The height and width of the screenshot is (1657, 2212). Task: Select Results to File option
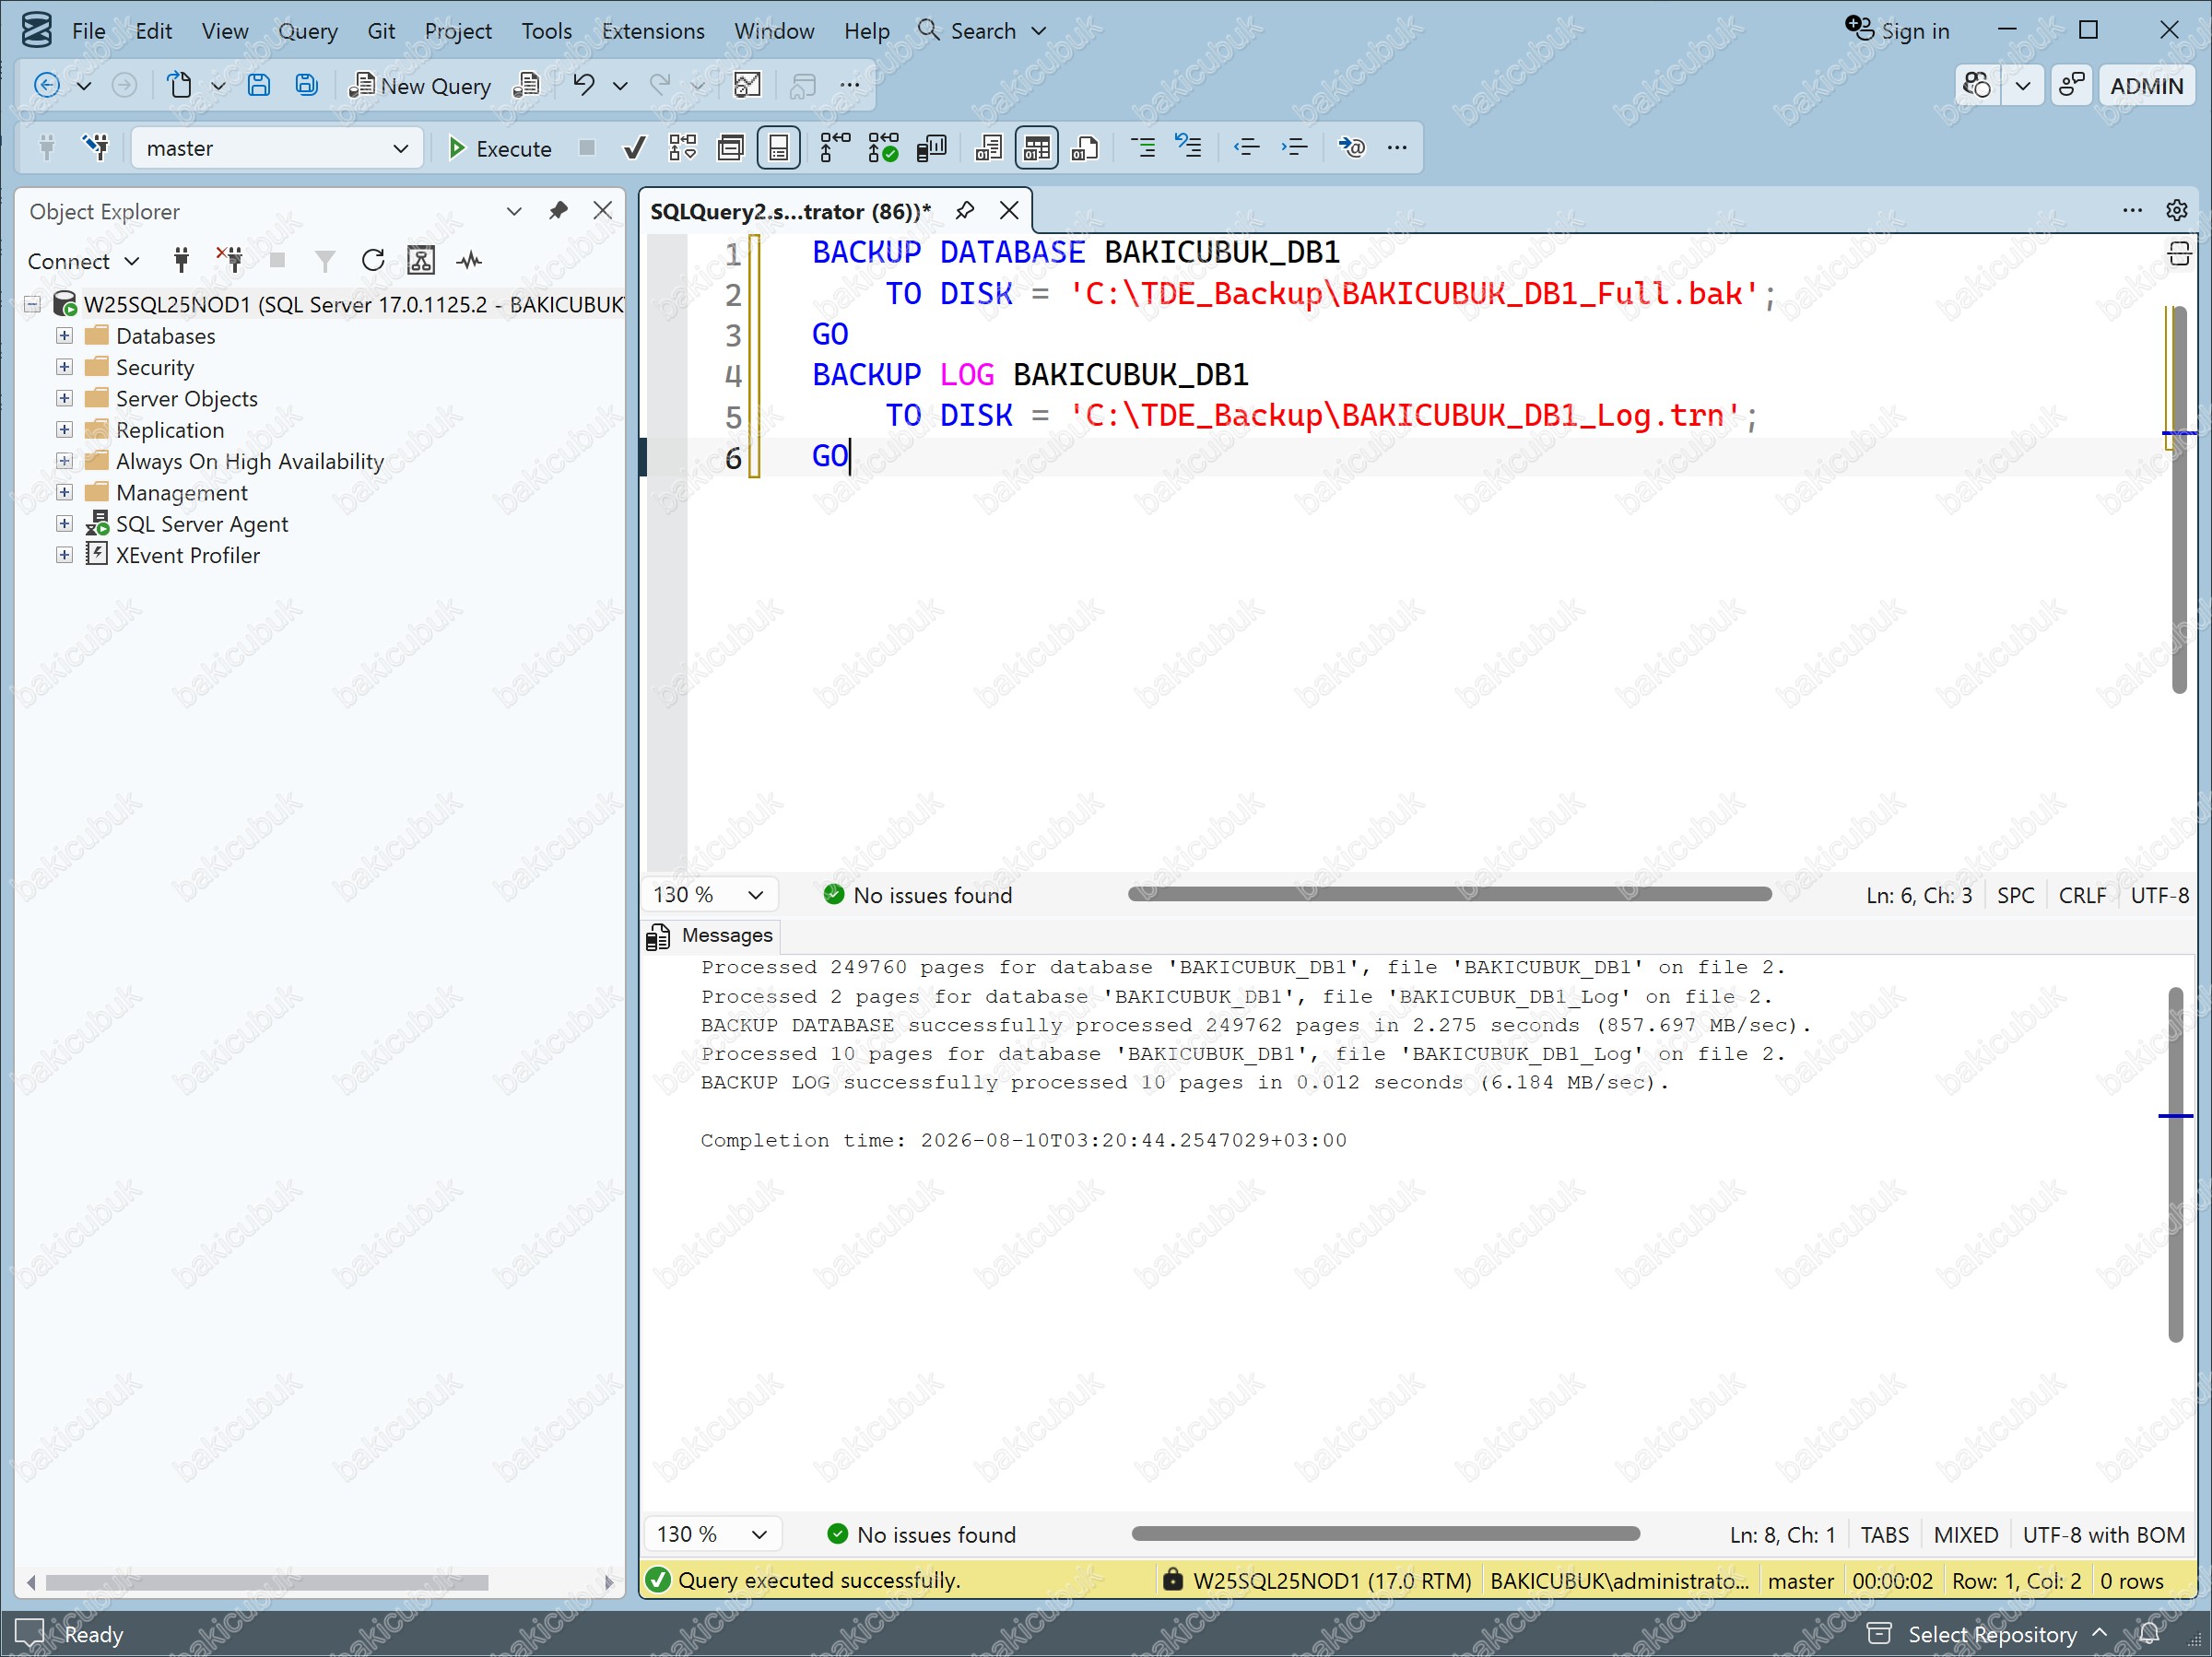click(1085, 148)
